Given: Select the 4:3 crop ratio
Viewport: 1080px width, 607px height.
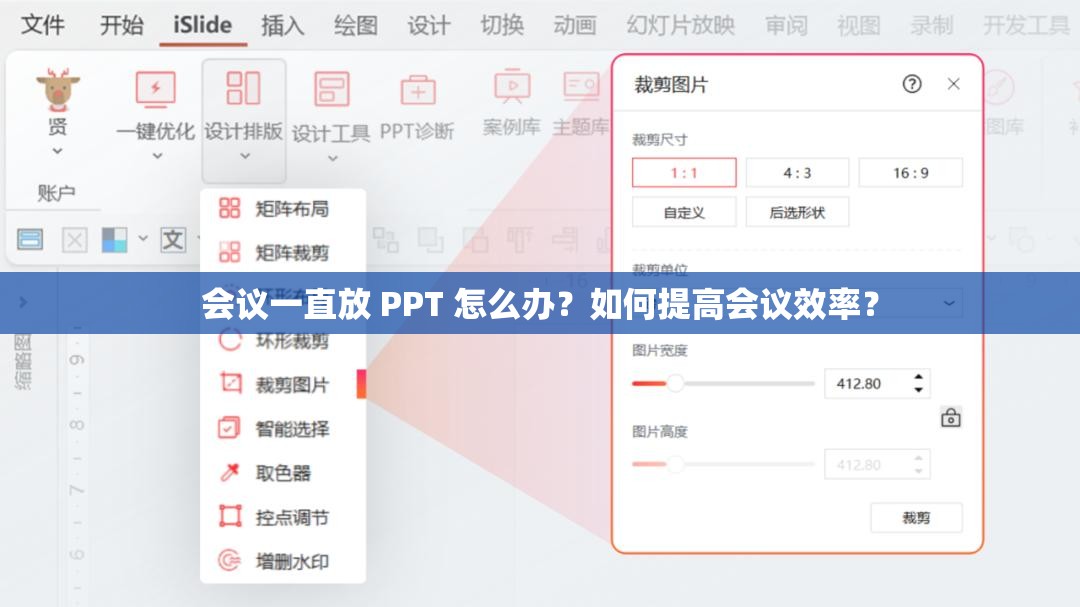Looking at the screenshot, I should tap(798, 171).
